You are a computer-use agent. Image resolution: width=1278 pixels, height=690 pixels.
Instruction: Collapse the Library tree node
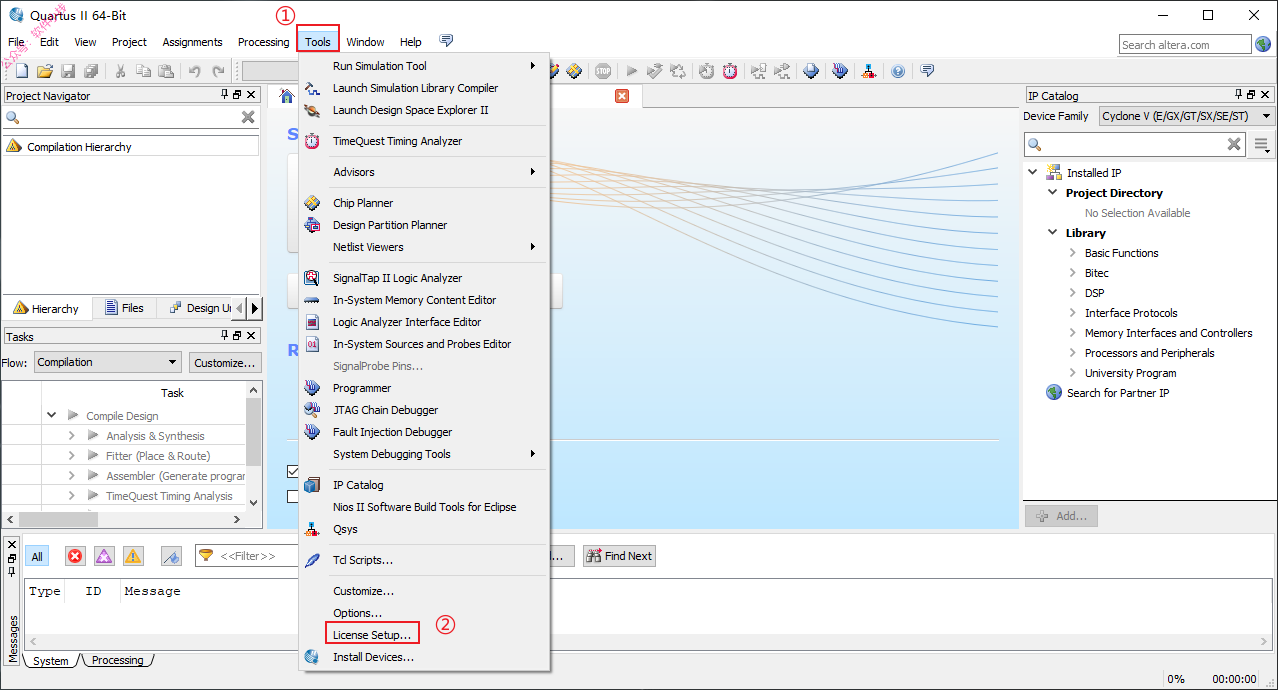1053,232
